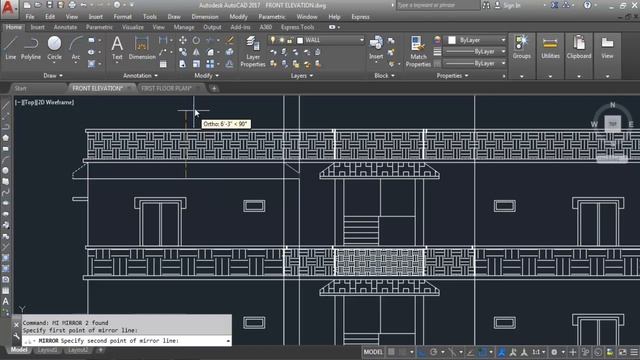Toggle grid display in status bar
The width and height of the screenshot is (640, 360).
point(391,352)
